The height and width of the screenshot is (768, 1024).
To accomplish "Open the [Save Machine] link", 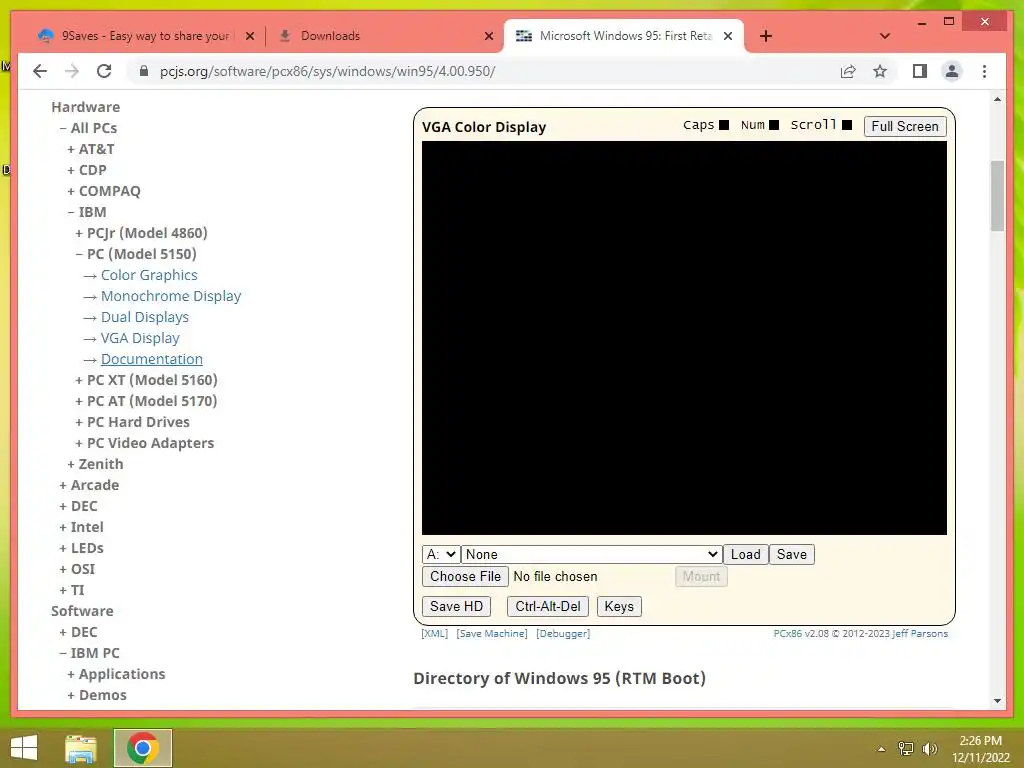I will pos(492,633).
